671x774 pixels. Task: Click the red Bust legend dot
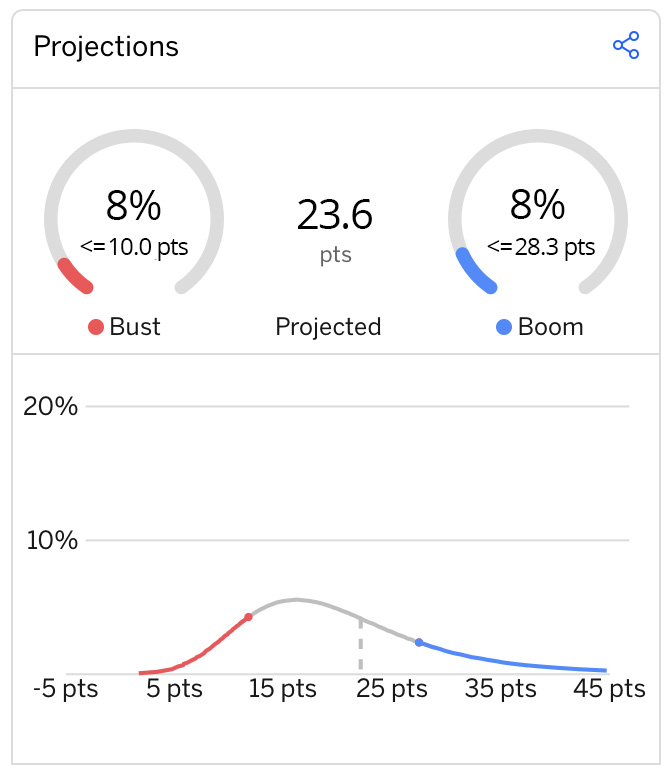(x=96, y=327)
